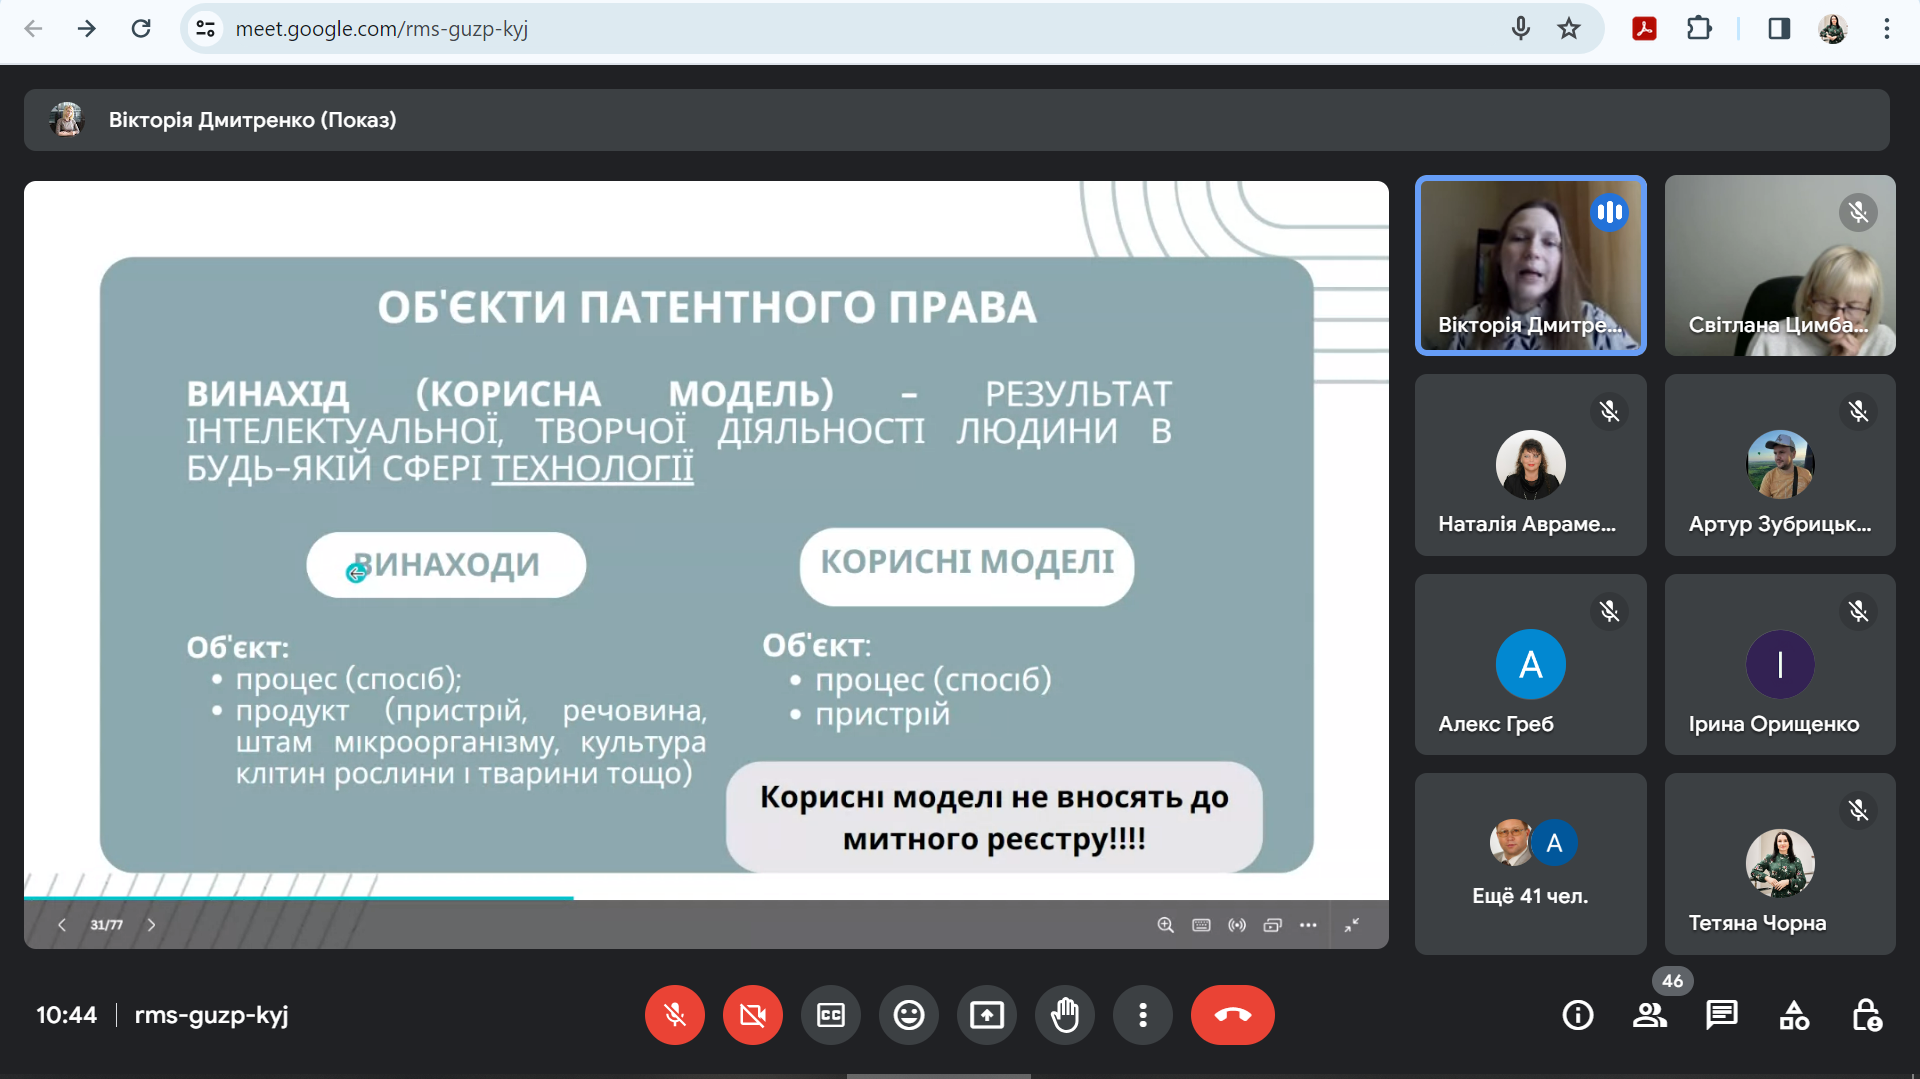Advance to next slide arrow

coord(151,925)
